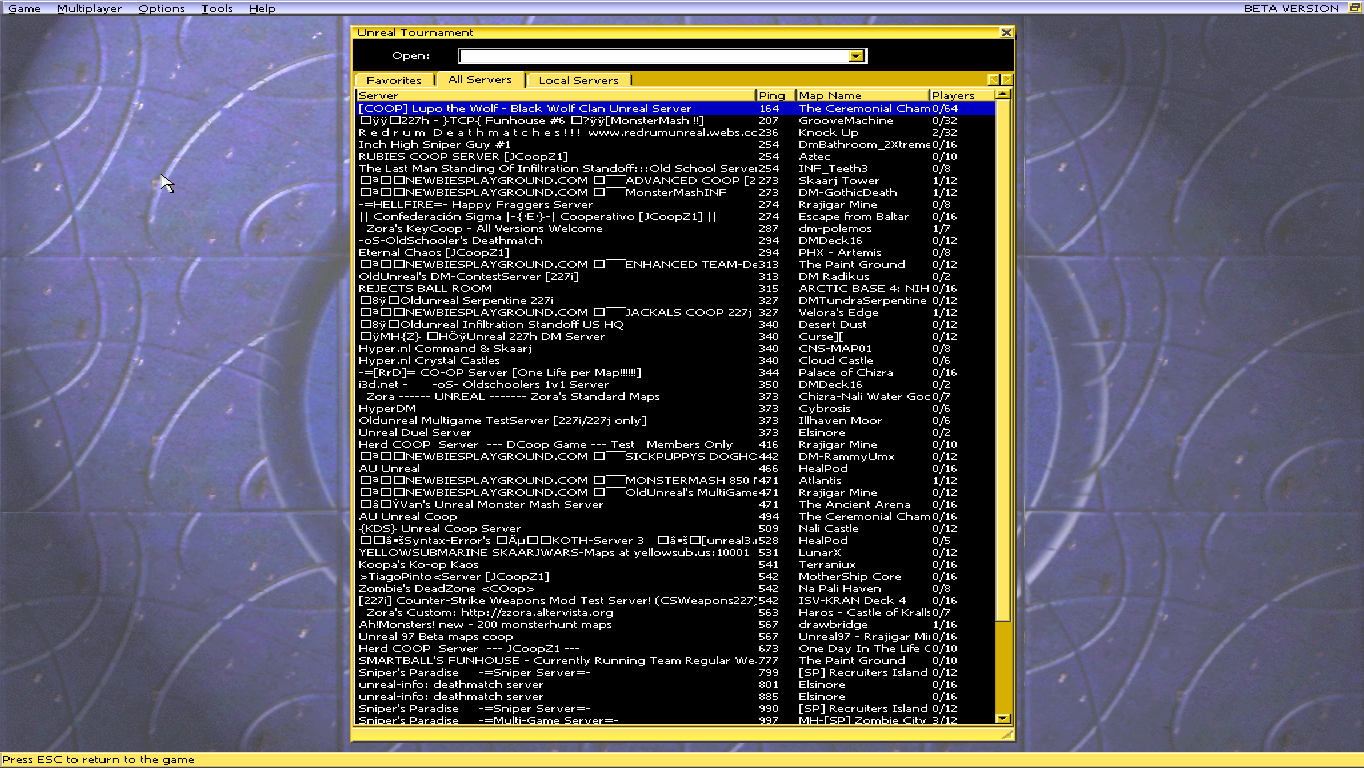Click into the Open address field
This screenshot has width=1364, height=768.
point(654,56)
